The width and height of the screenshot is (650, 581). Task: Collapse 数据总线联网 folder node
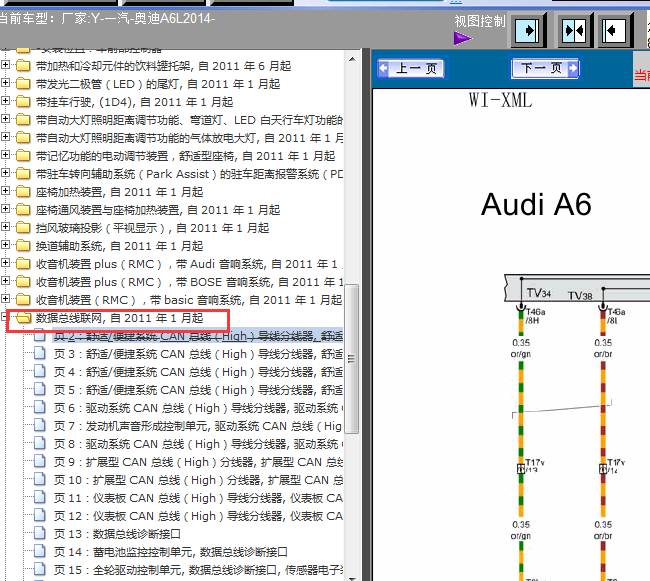[x=5, y=317]
